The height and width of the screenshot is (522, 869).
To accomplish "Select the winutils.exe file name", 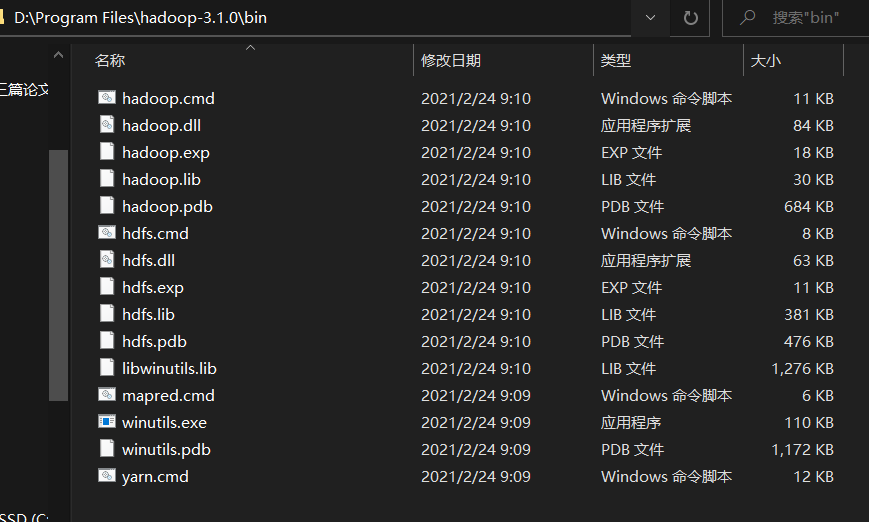I will point(164,422).
